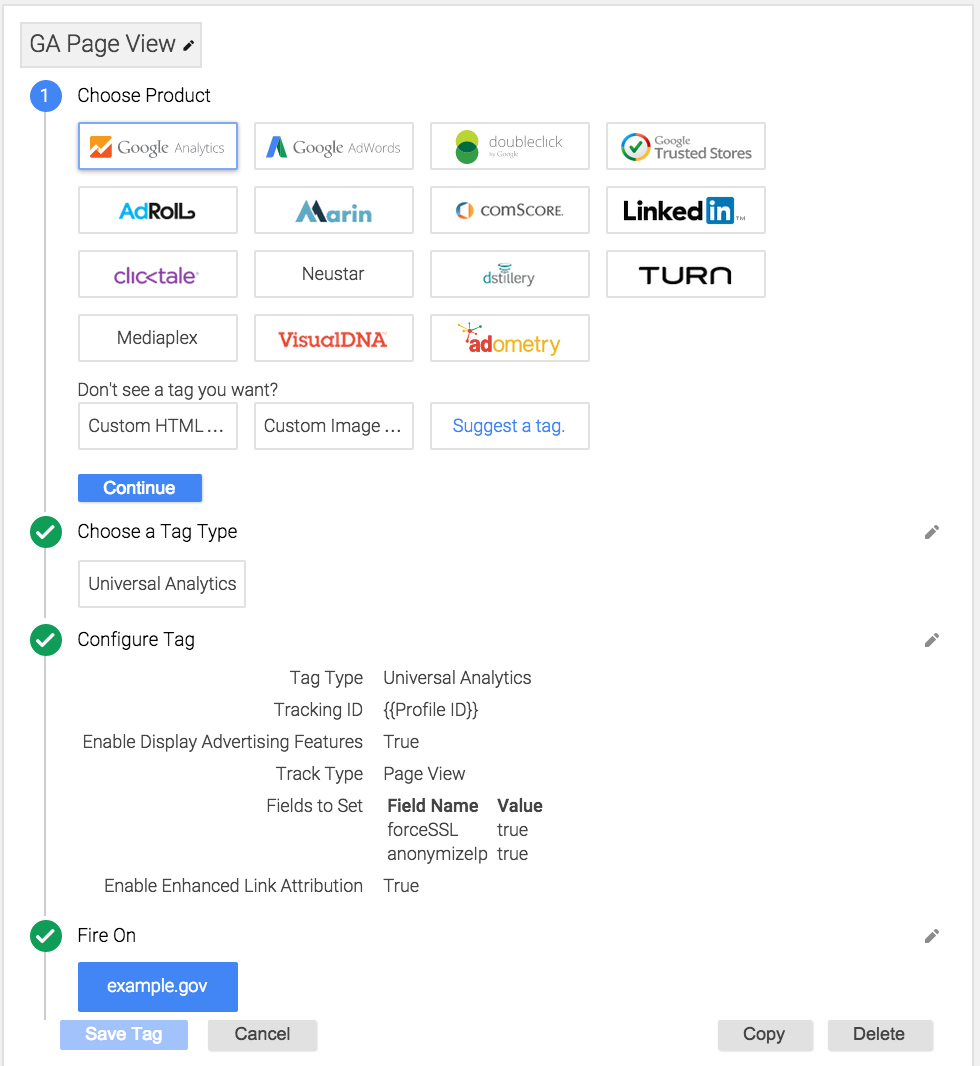The width and height of the screenshot is (980, 1066).
Task: Click the Choose Product heading
Action: click(144, 95)
